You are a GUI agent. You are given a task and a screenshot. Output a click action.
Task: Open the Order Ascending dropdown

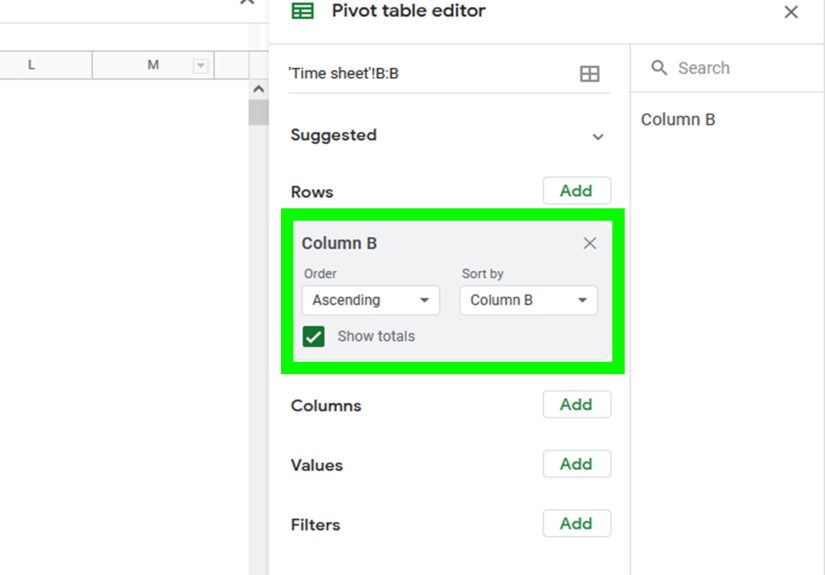[x=370, y=300]
